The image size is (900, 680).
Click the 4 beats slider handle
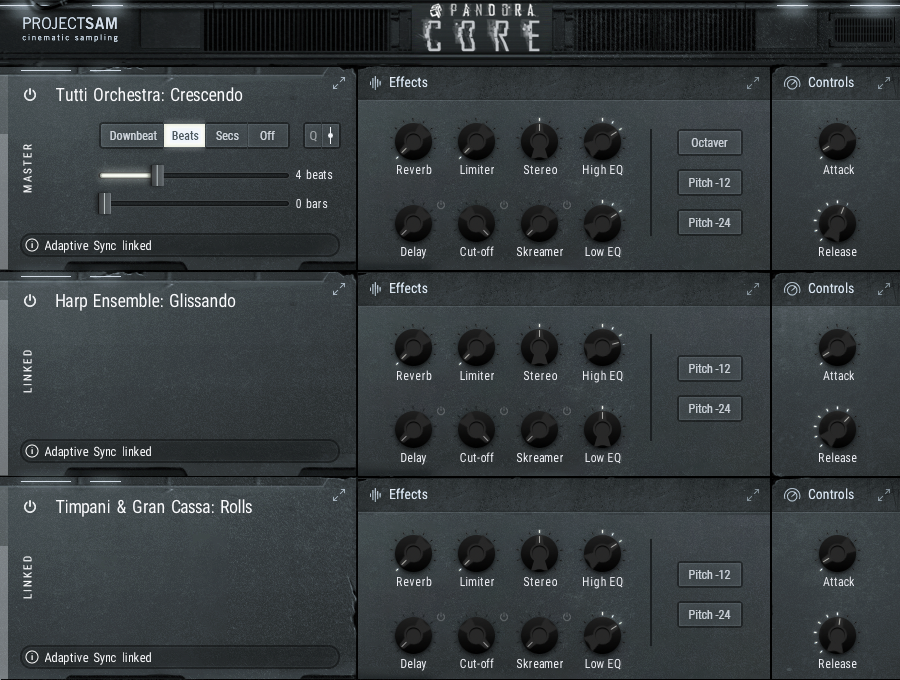coord(159,174)
